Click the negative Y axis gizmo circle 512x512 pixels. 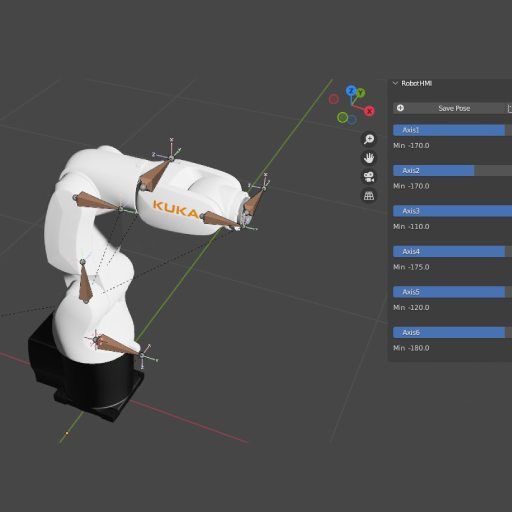point(342,117)
